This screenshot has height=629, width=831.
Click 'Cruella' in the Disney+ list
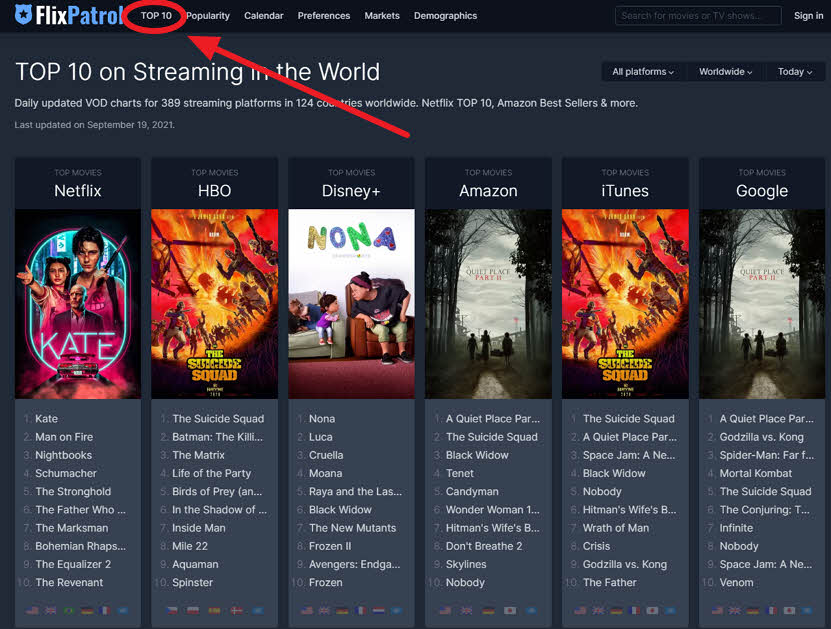[326, 455]
